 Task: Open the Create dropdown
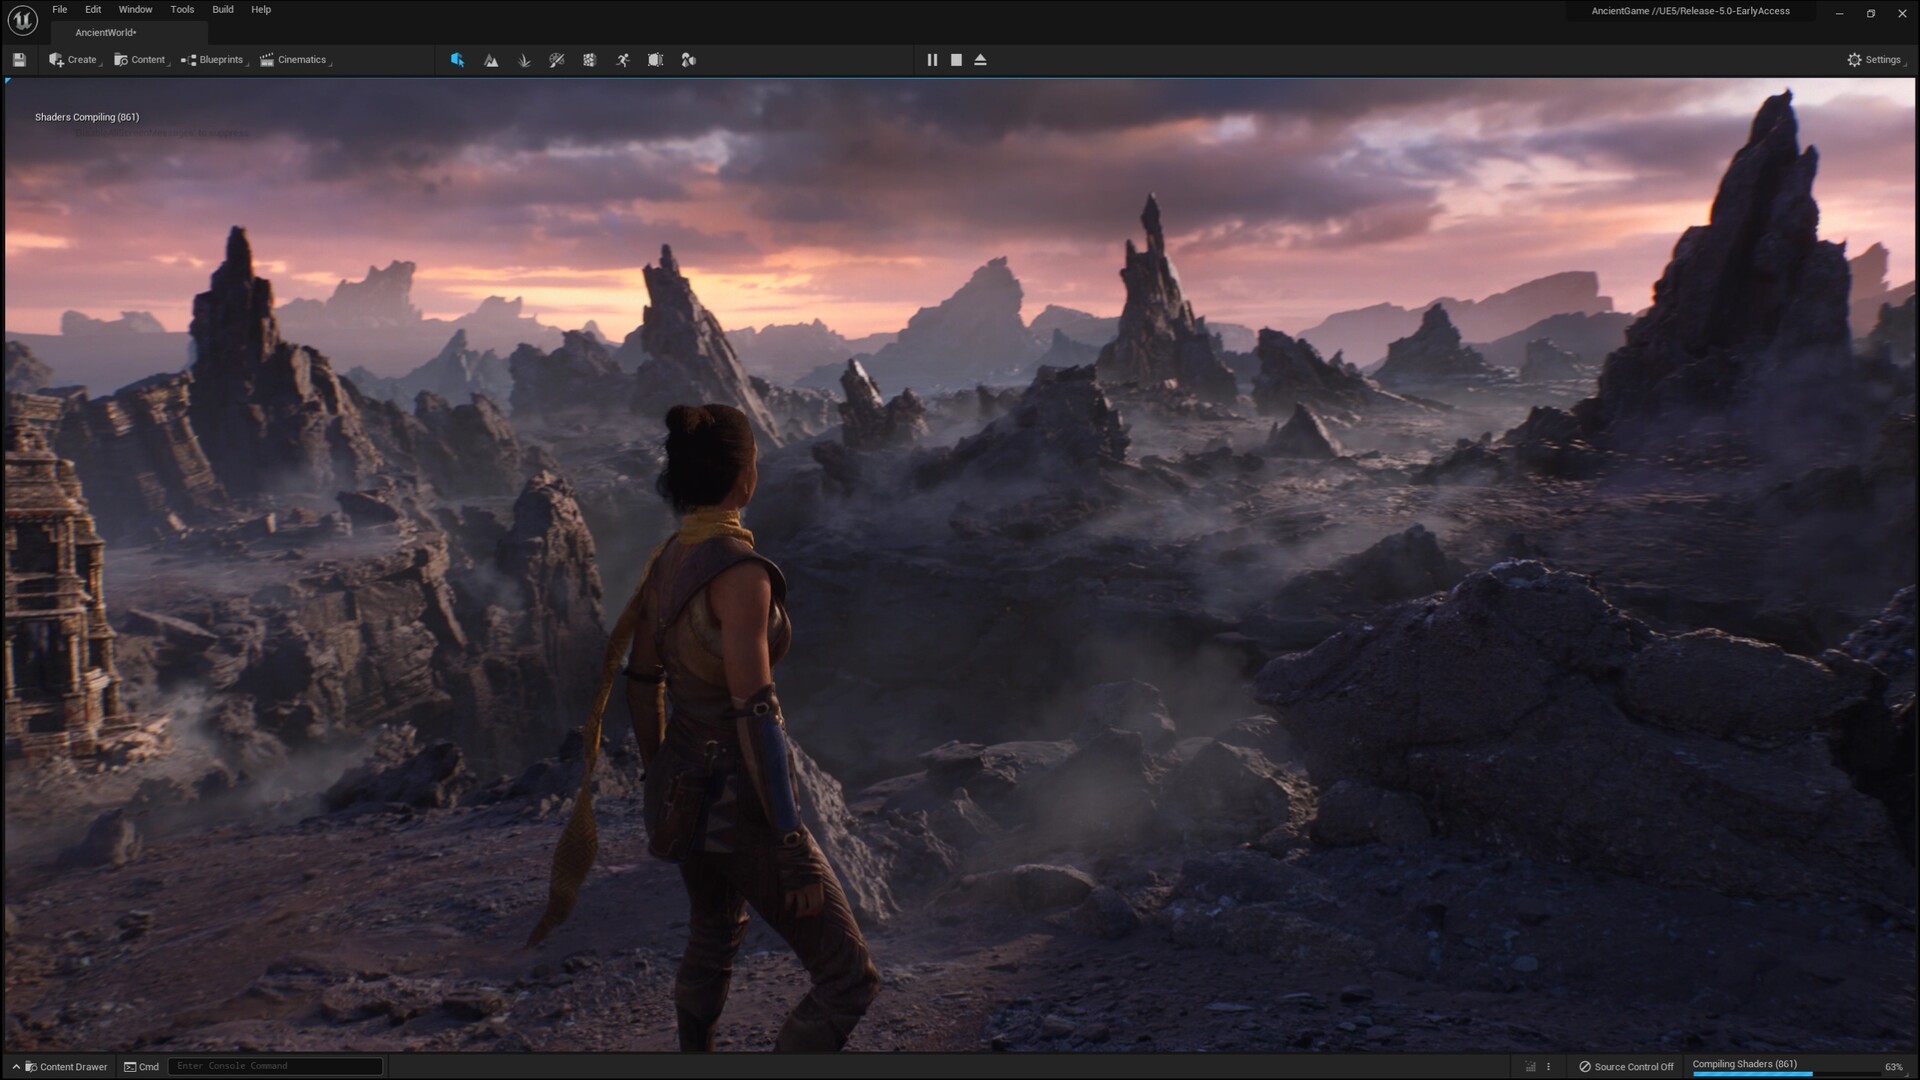pos(74,60)
